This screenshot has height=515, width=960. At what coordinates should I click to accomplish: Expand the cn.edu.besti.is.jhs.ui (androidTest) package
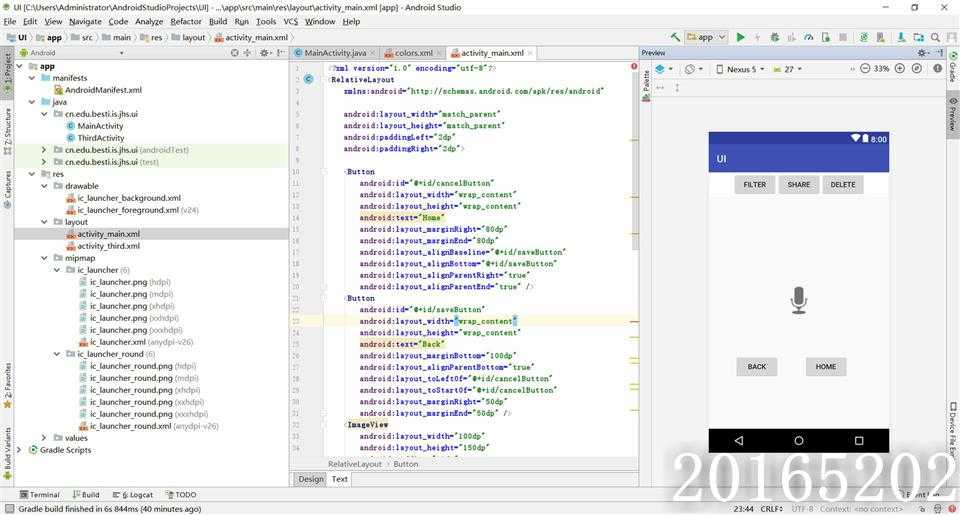click(x=44, y=149)
